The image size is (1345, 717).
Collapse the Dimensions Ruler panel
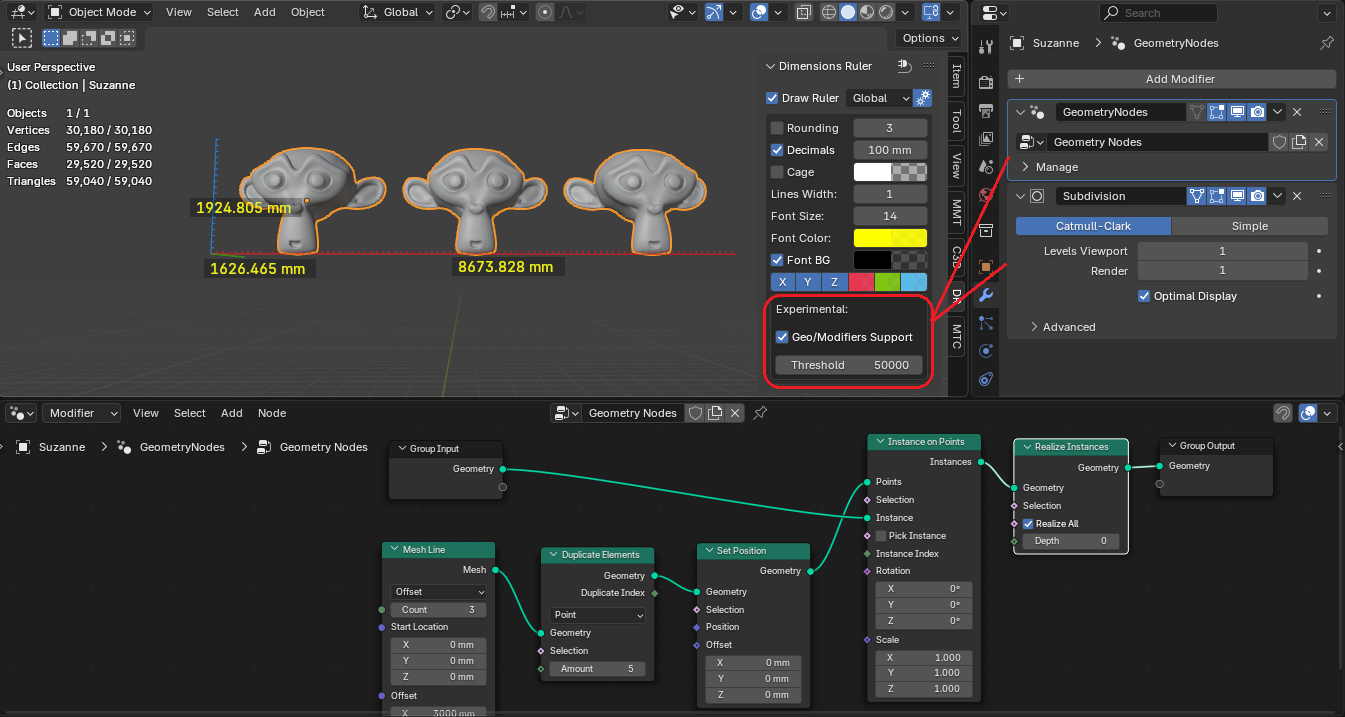click(x=771, y=66)
